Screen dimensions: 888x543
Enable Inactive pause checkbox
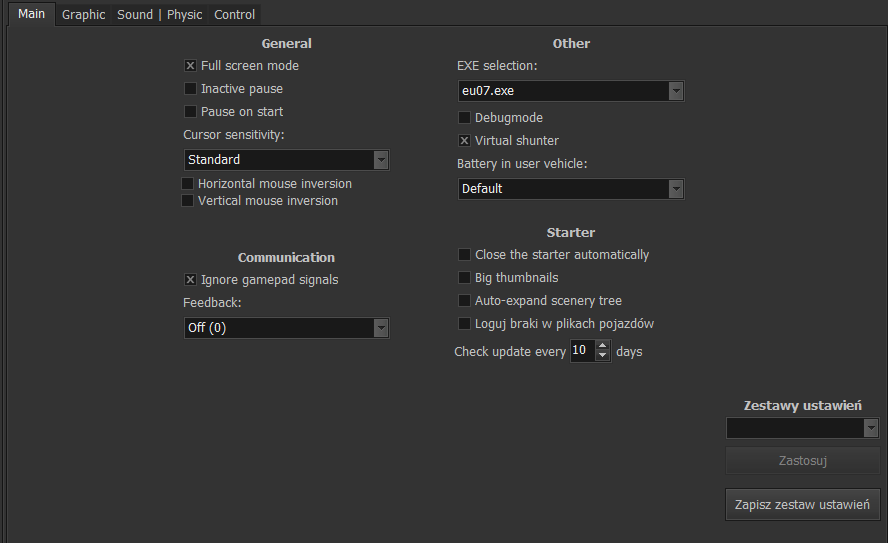tap(190, 89)
